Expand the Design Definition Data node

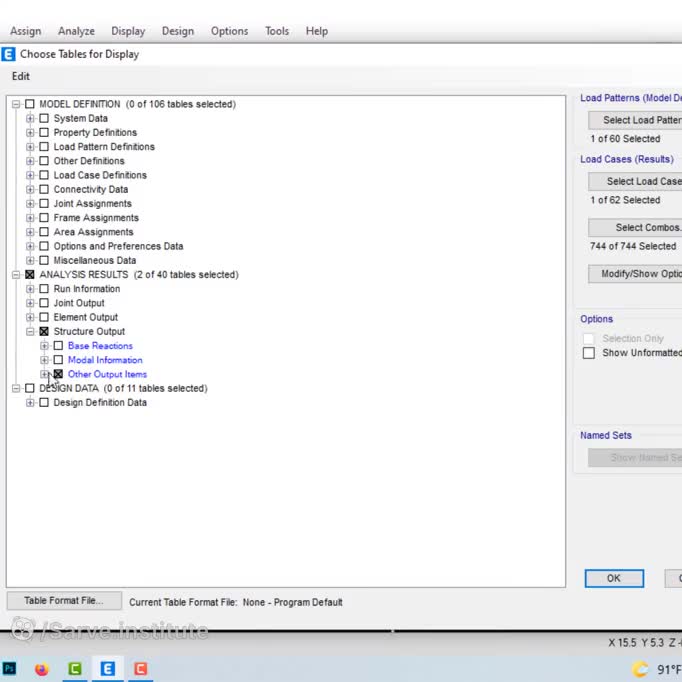[x=30, y=403]
